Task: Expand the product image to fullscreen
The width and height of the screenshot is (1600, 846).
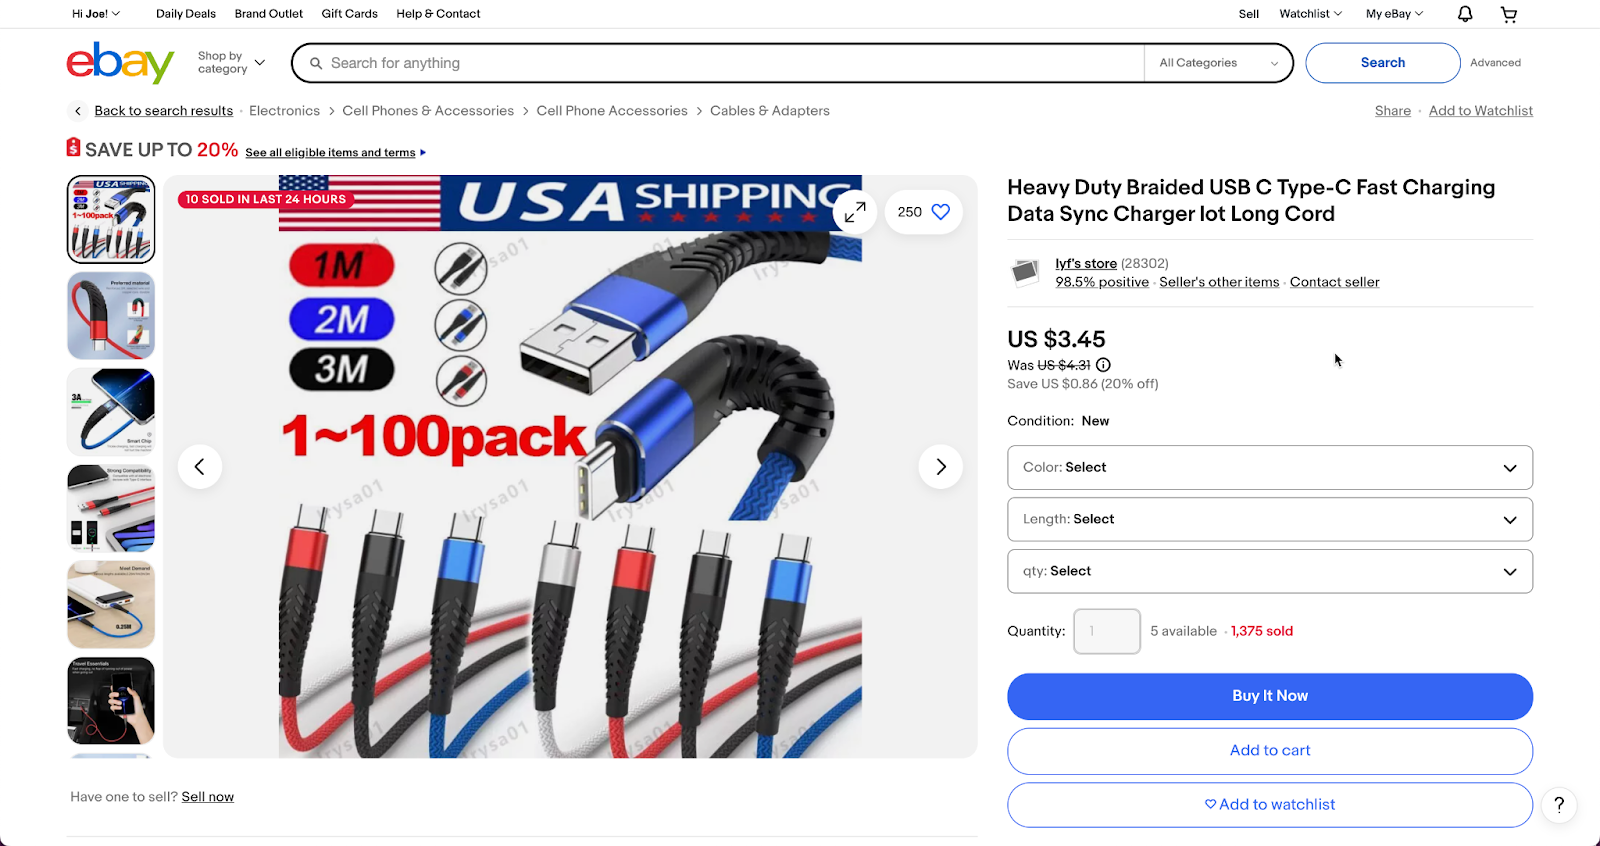Action: pyautogui.click(x=855, y=212)
